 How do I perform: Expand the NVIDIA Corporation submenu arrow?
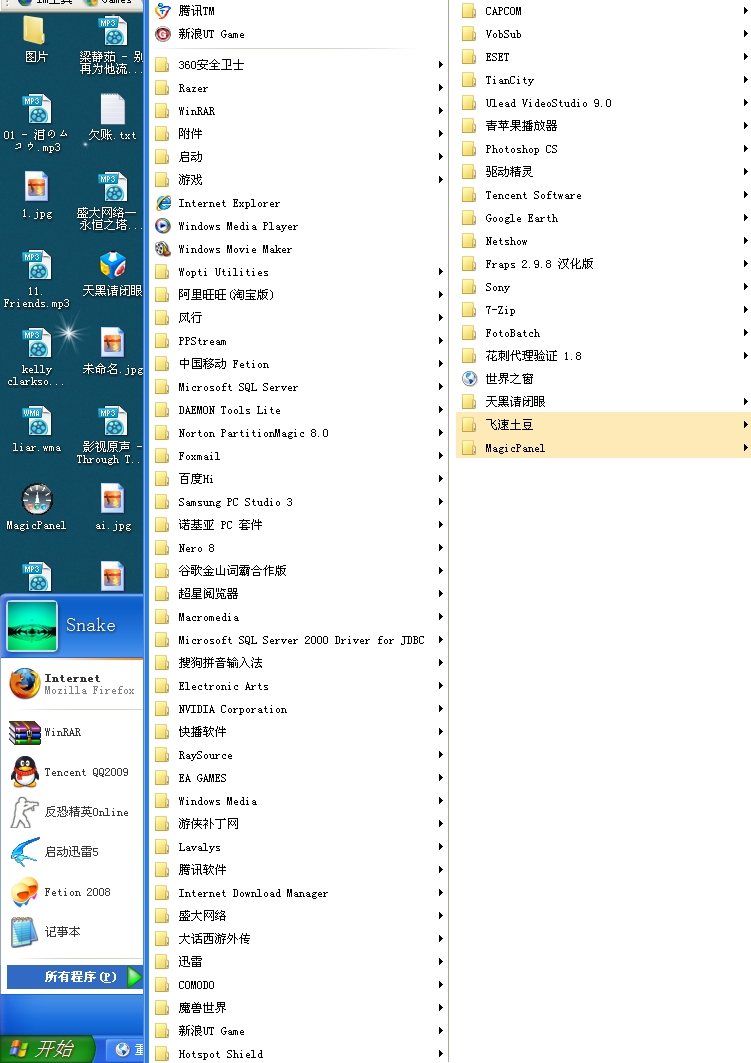coord(440,710)
